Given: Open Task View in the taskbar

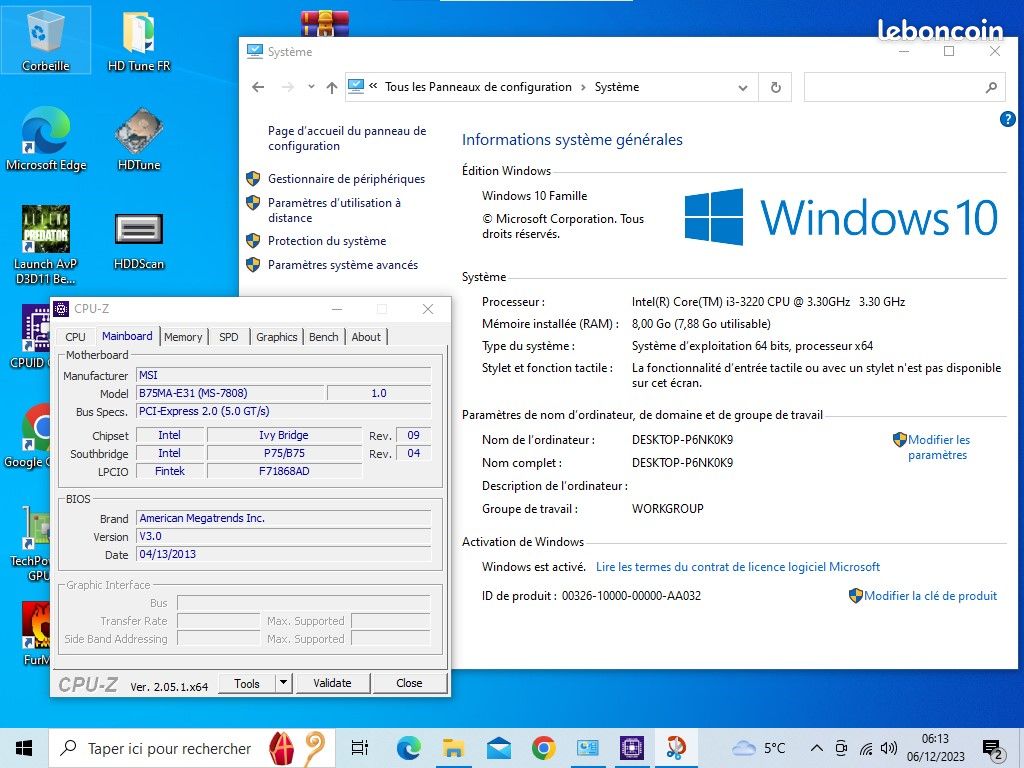Looking at the screenshot, I should (360, 748).
